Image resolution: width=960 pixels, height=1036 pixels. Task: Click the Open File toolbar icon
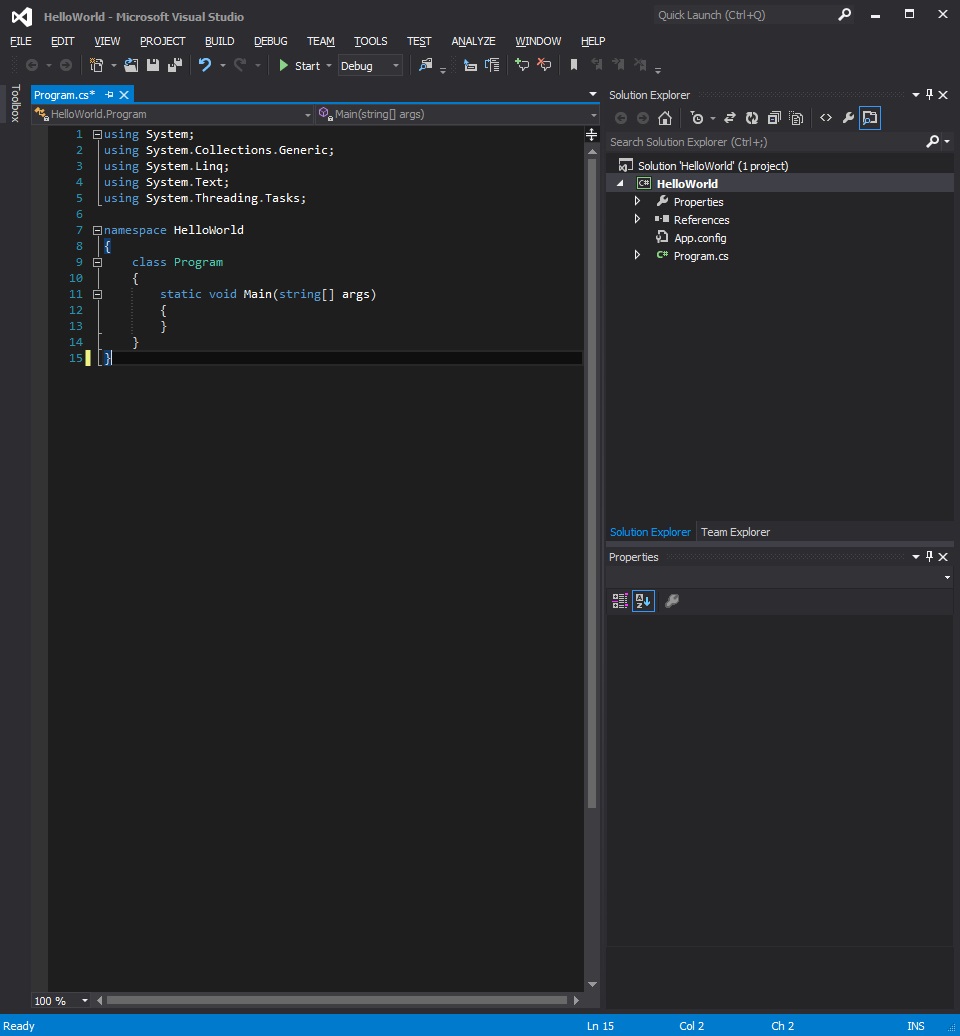pos(131,65)
